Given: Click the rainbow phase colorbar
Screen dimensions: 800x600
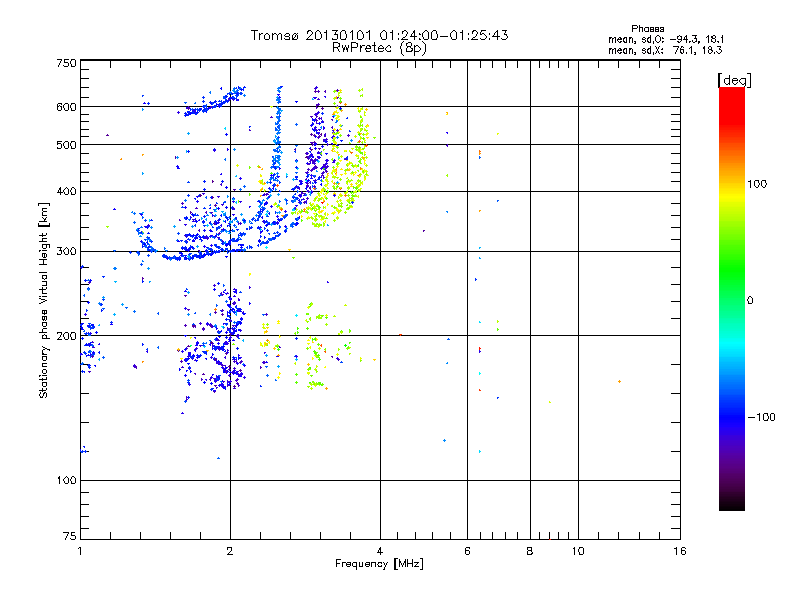Looking at the screenshot, I should [x=732, y=298].
